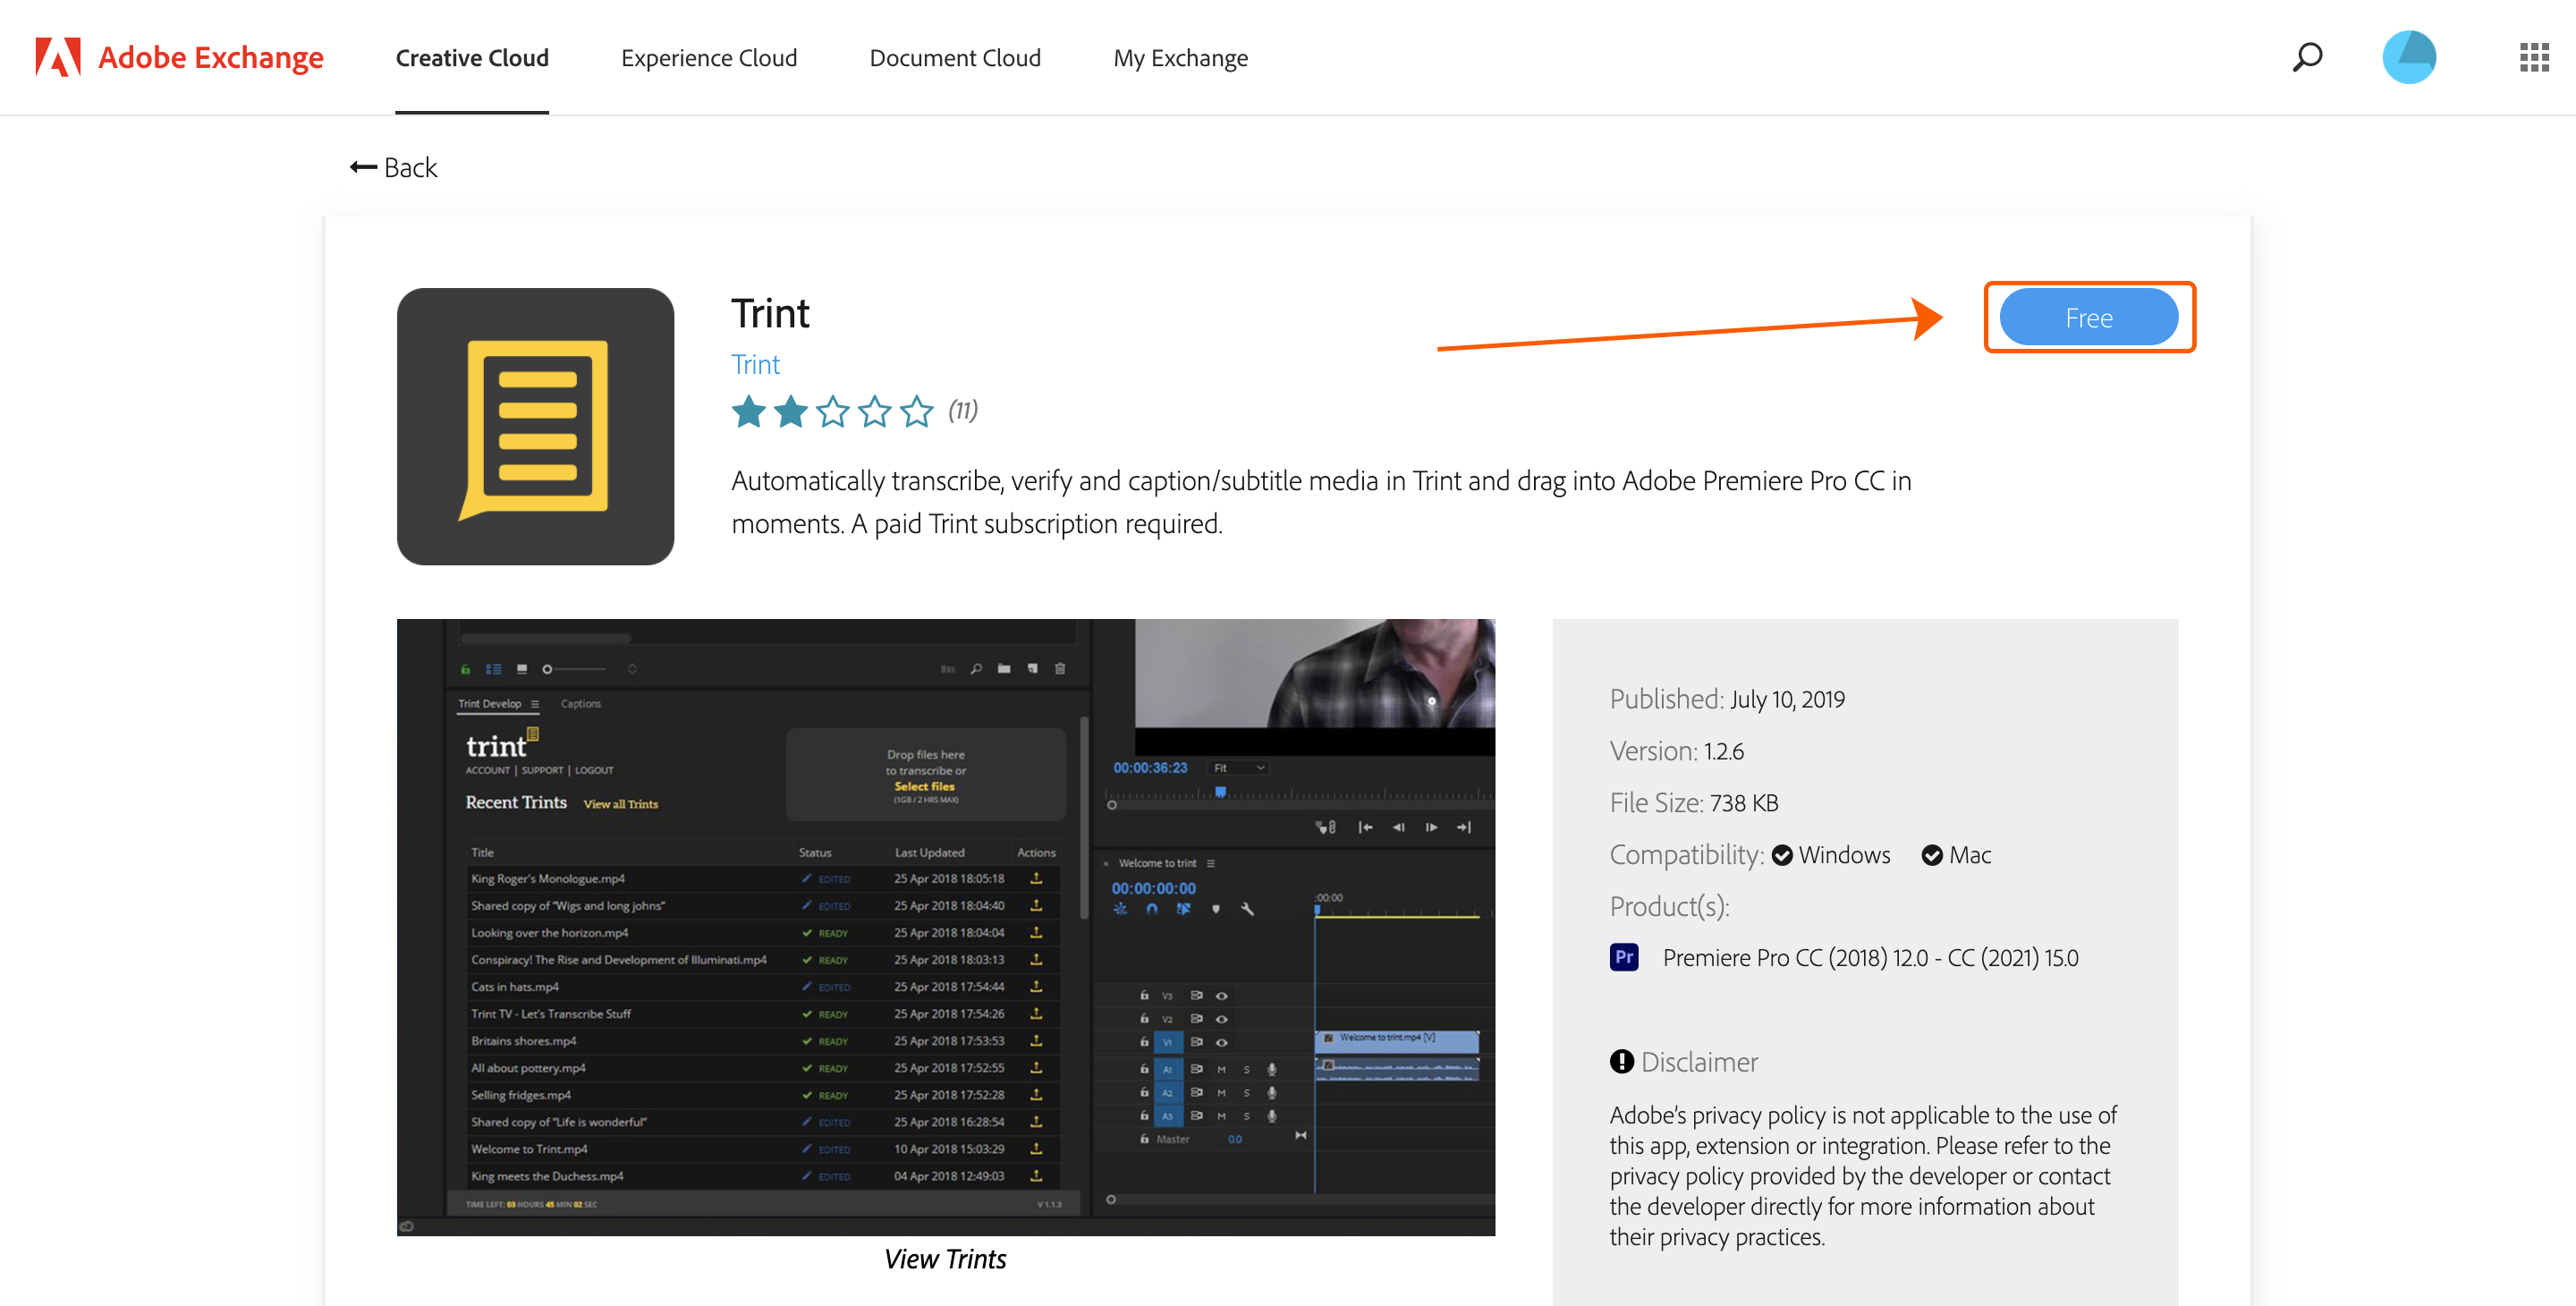Go back using the Back link
This screenshot has height=1306, width=2576.
[393, 167]
